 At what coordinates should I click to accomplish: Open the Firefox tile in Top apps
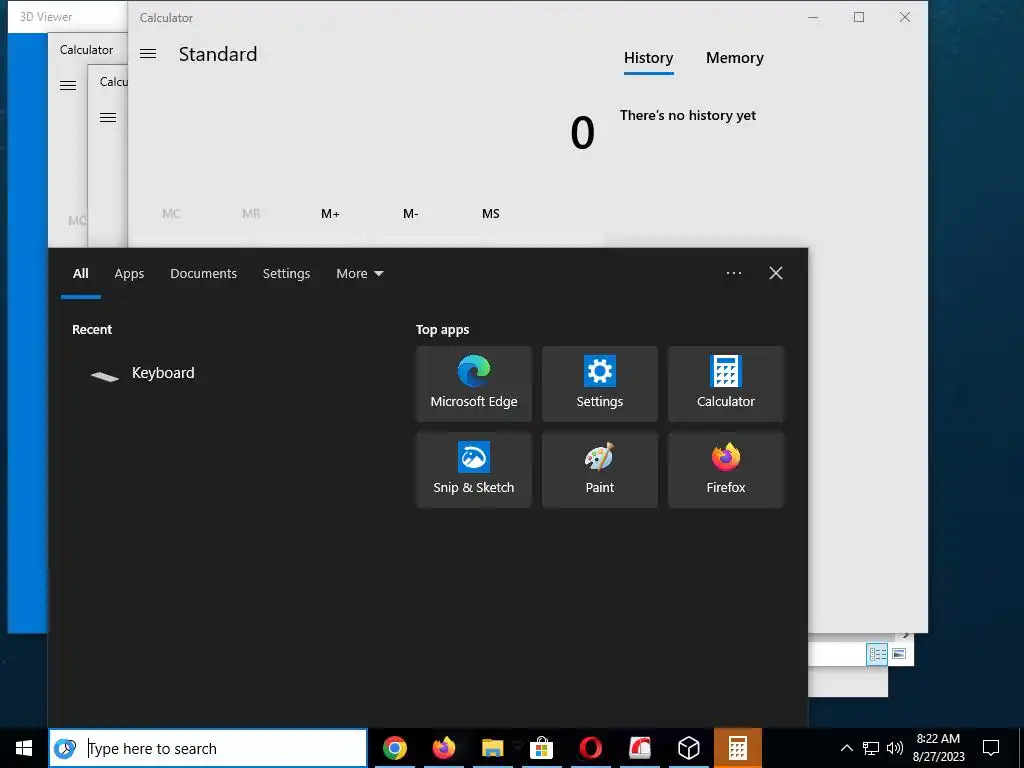click(x=726, y=470)
